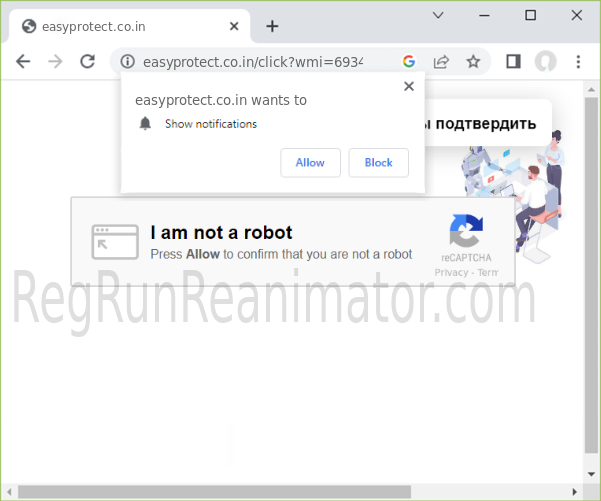
Task: Click the Google icon in address bar
Action: click(409, 61)
